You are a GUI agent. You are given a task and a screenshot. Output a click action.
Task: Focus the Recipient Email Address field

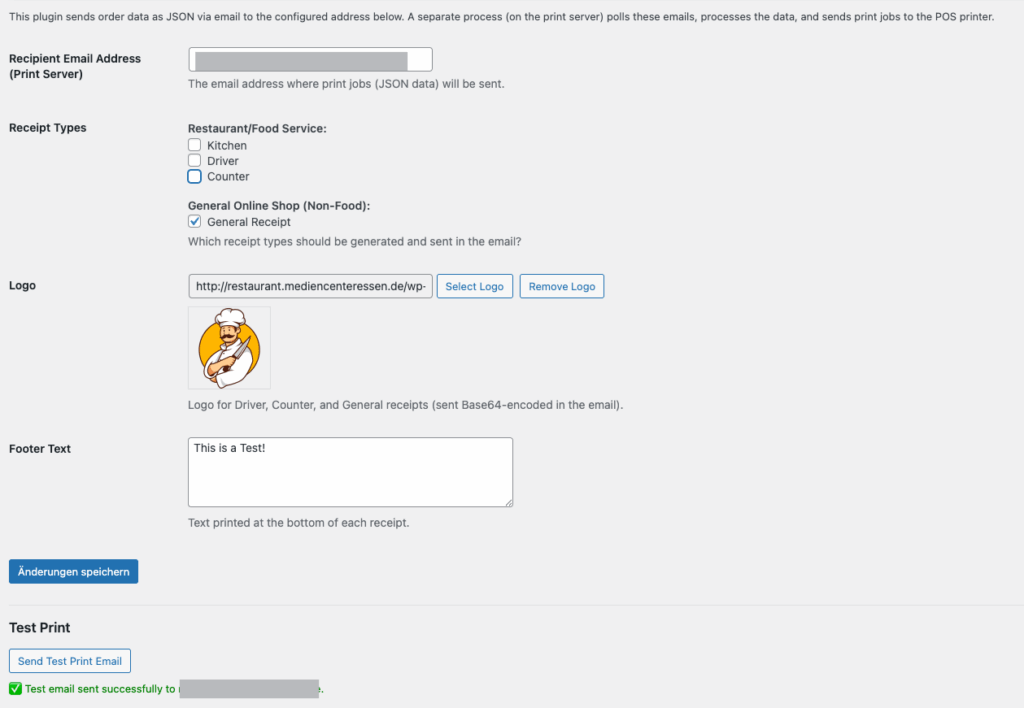coord(310,59)
